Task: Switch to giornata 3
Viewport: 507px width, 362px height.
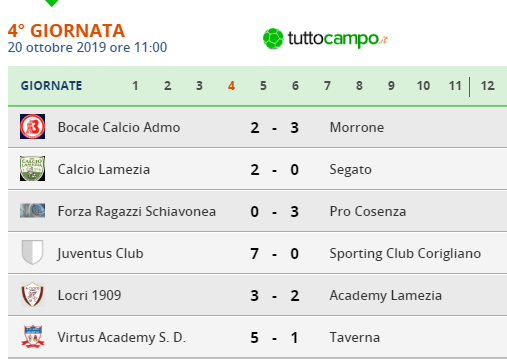Action: pos(199,86)
